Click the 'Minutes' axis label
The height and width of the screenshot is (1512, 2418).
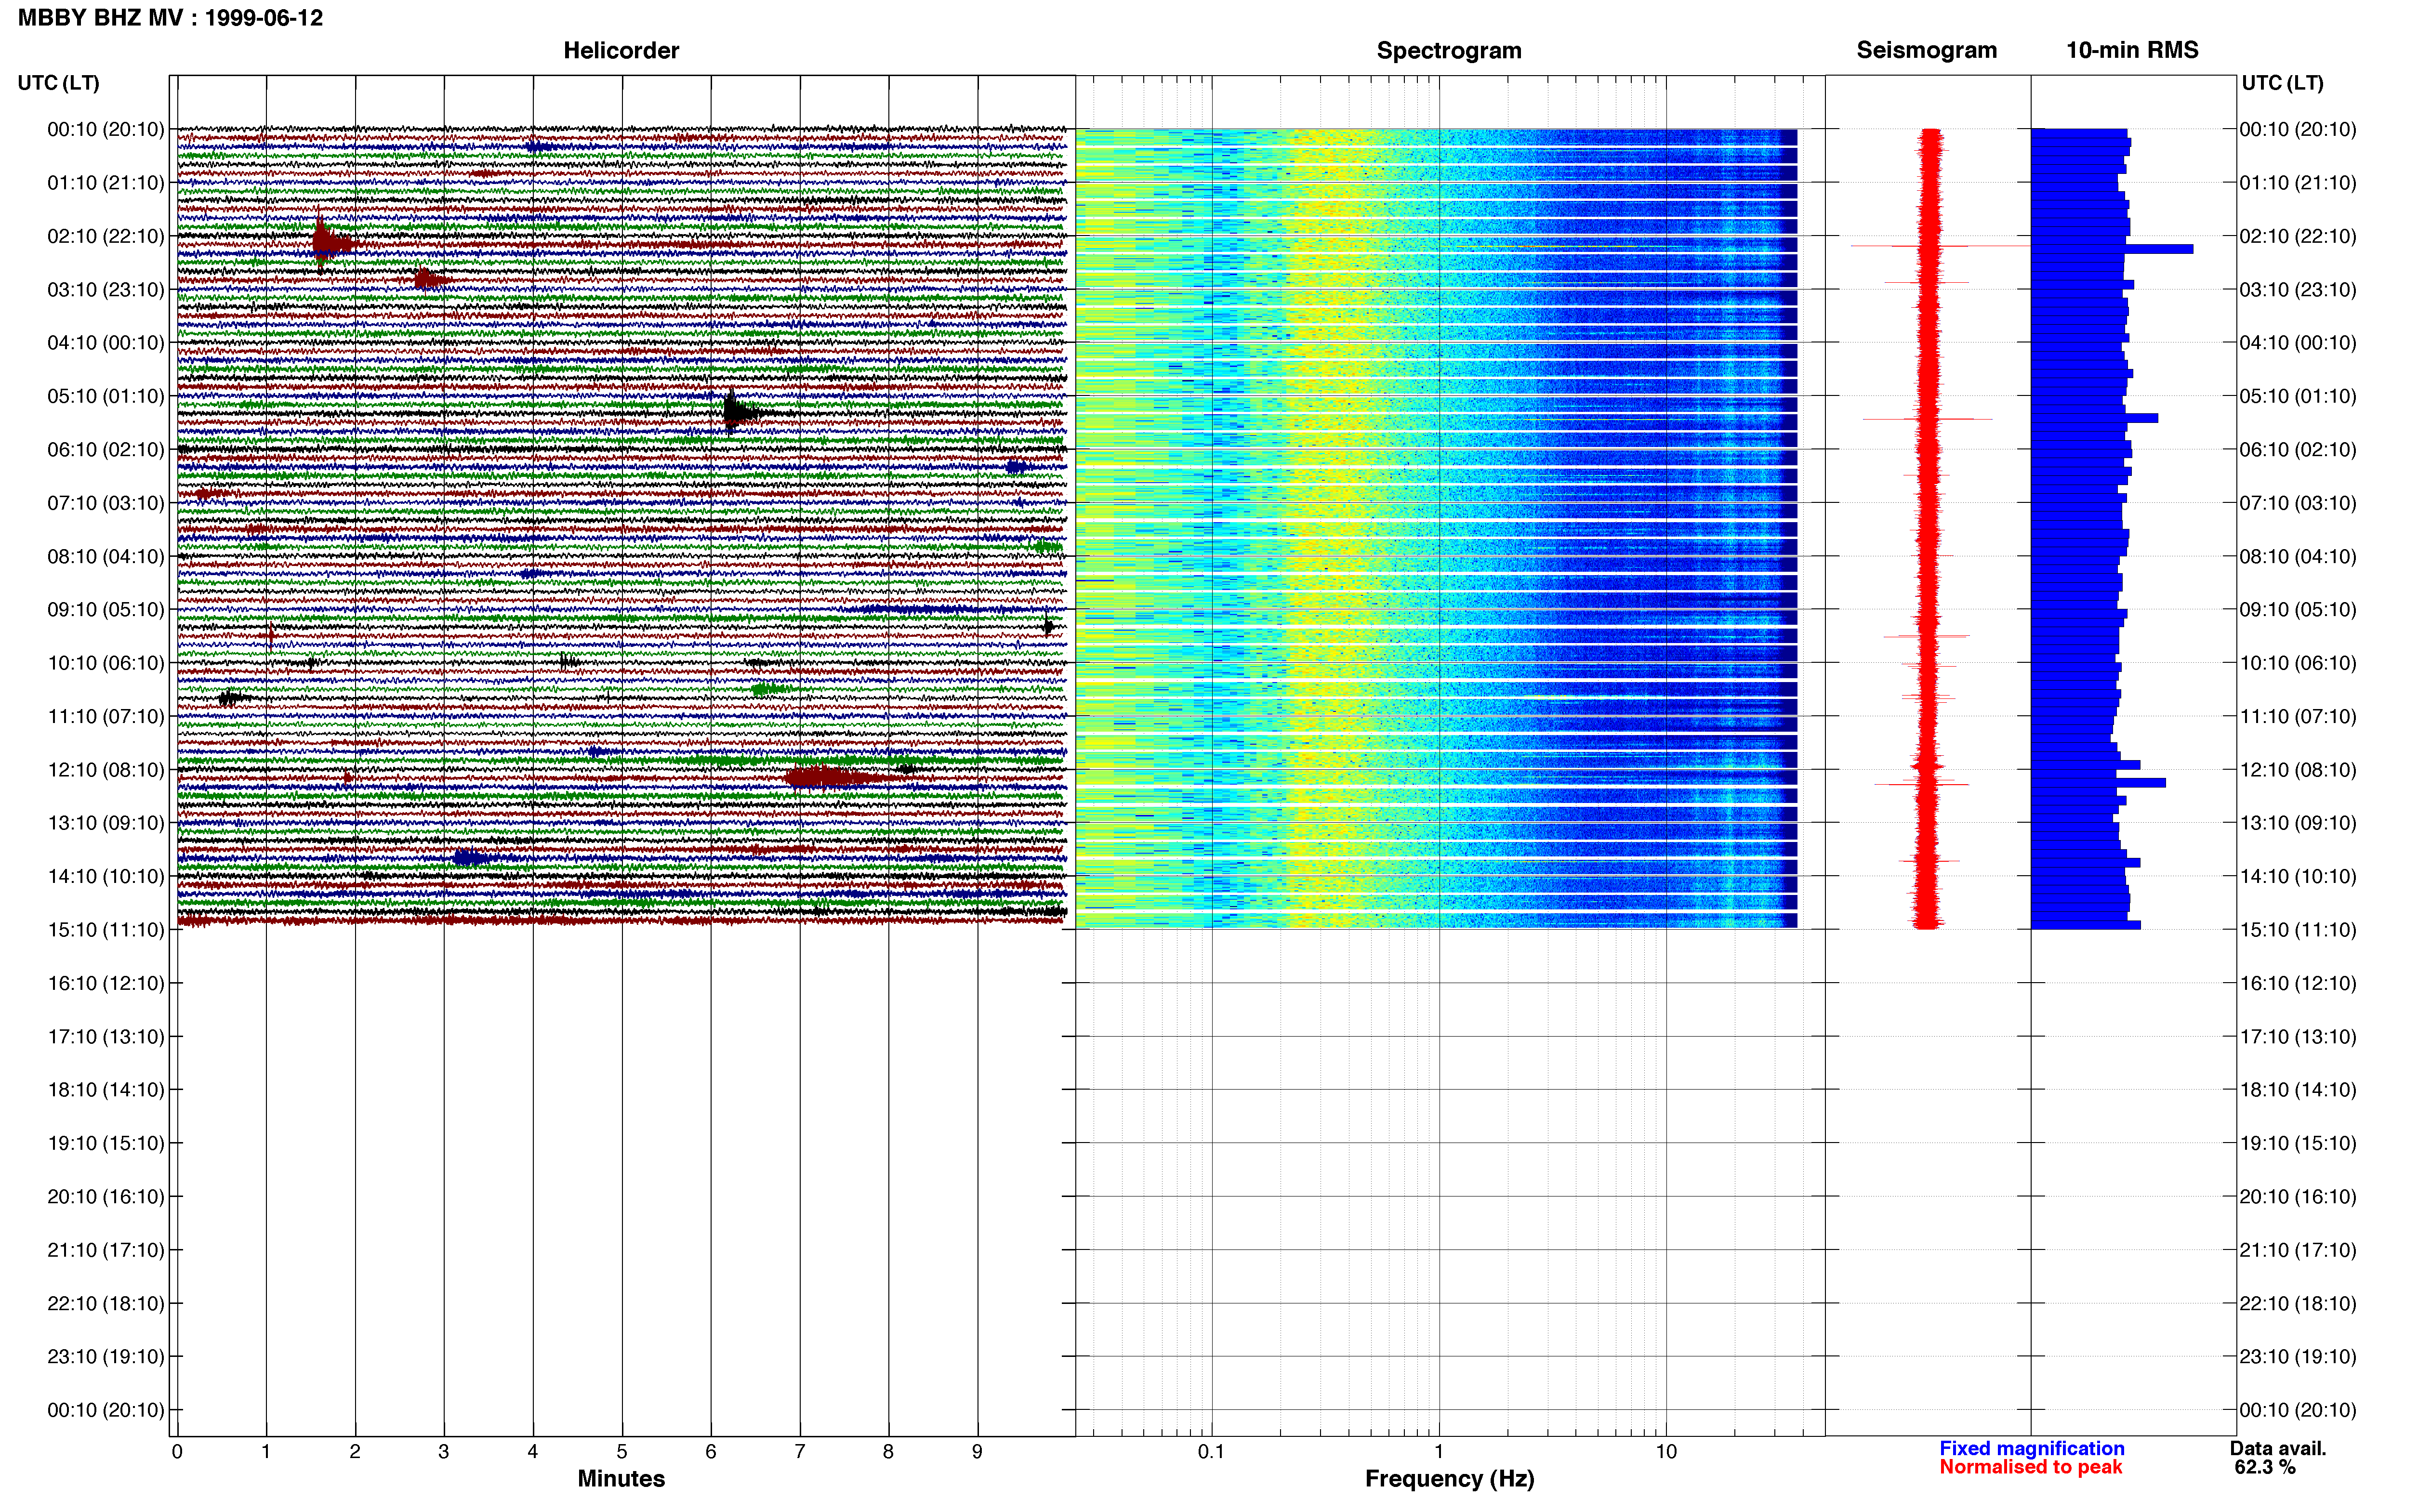coord(621,1478)
